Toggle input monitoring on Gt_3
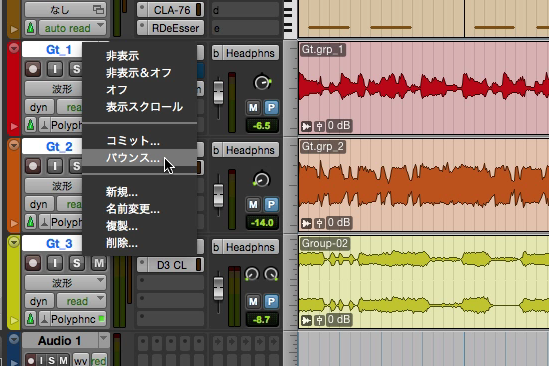This screenshot has height=366, width=549. [55, 263]
